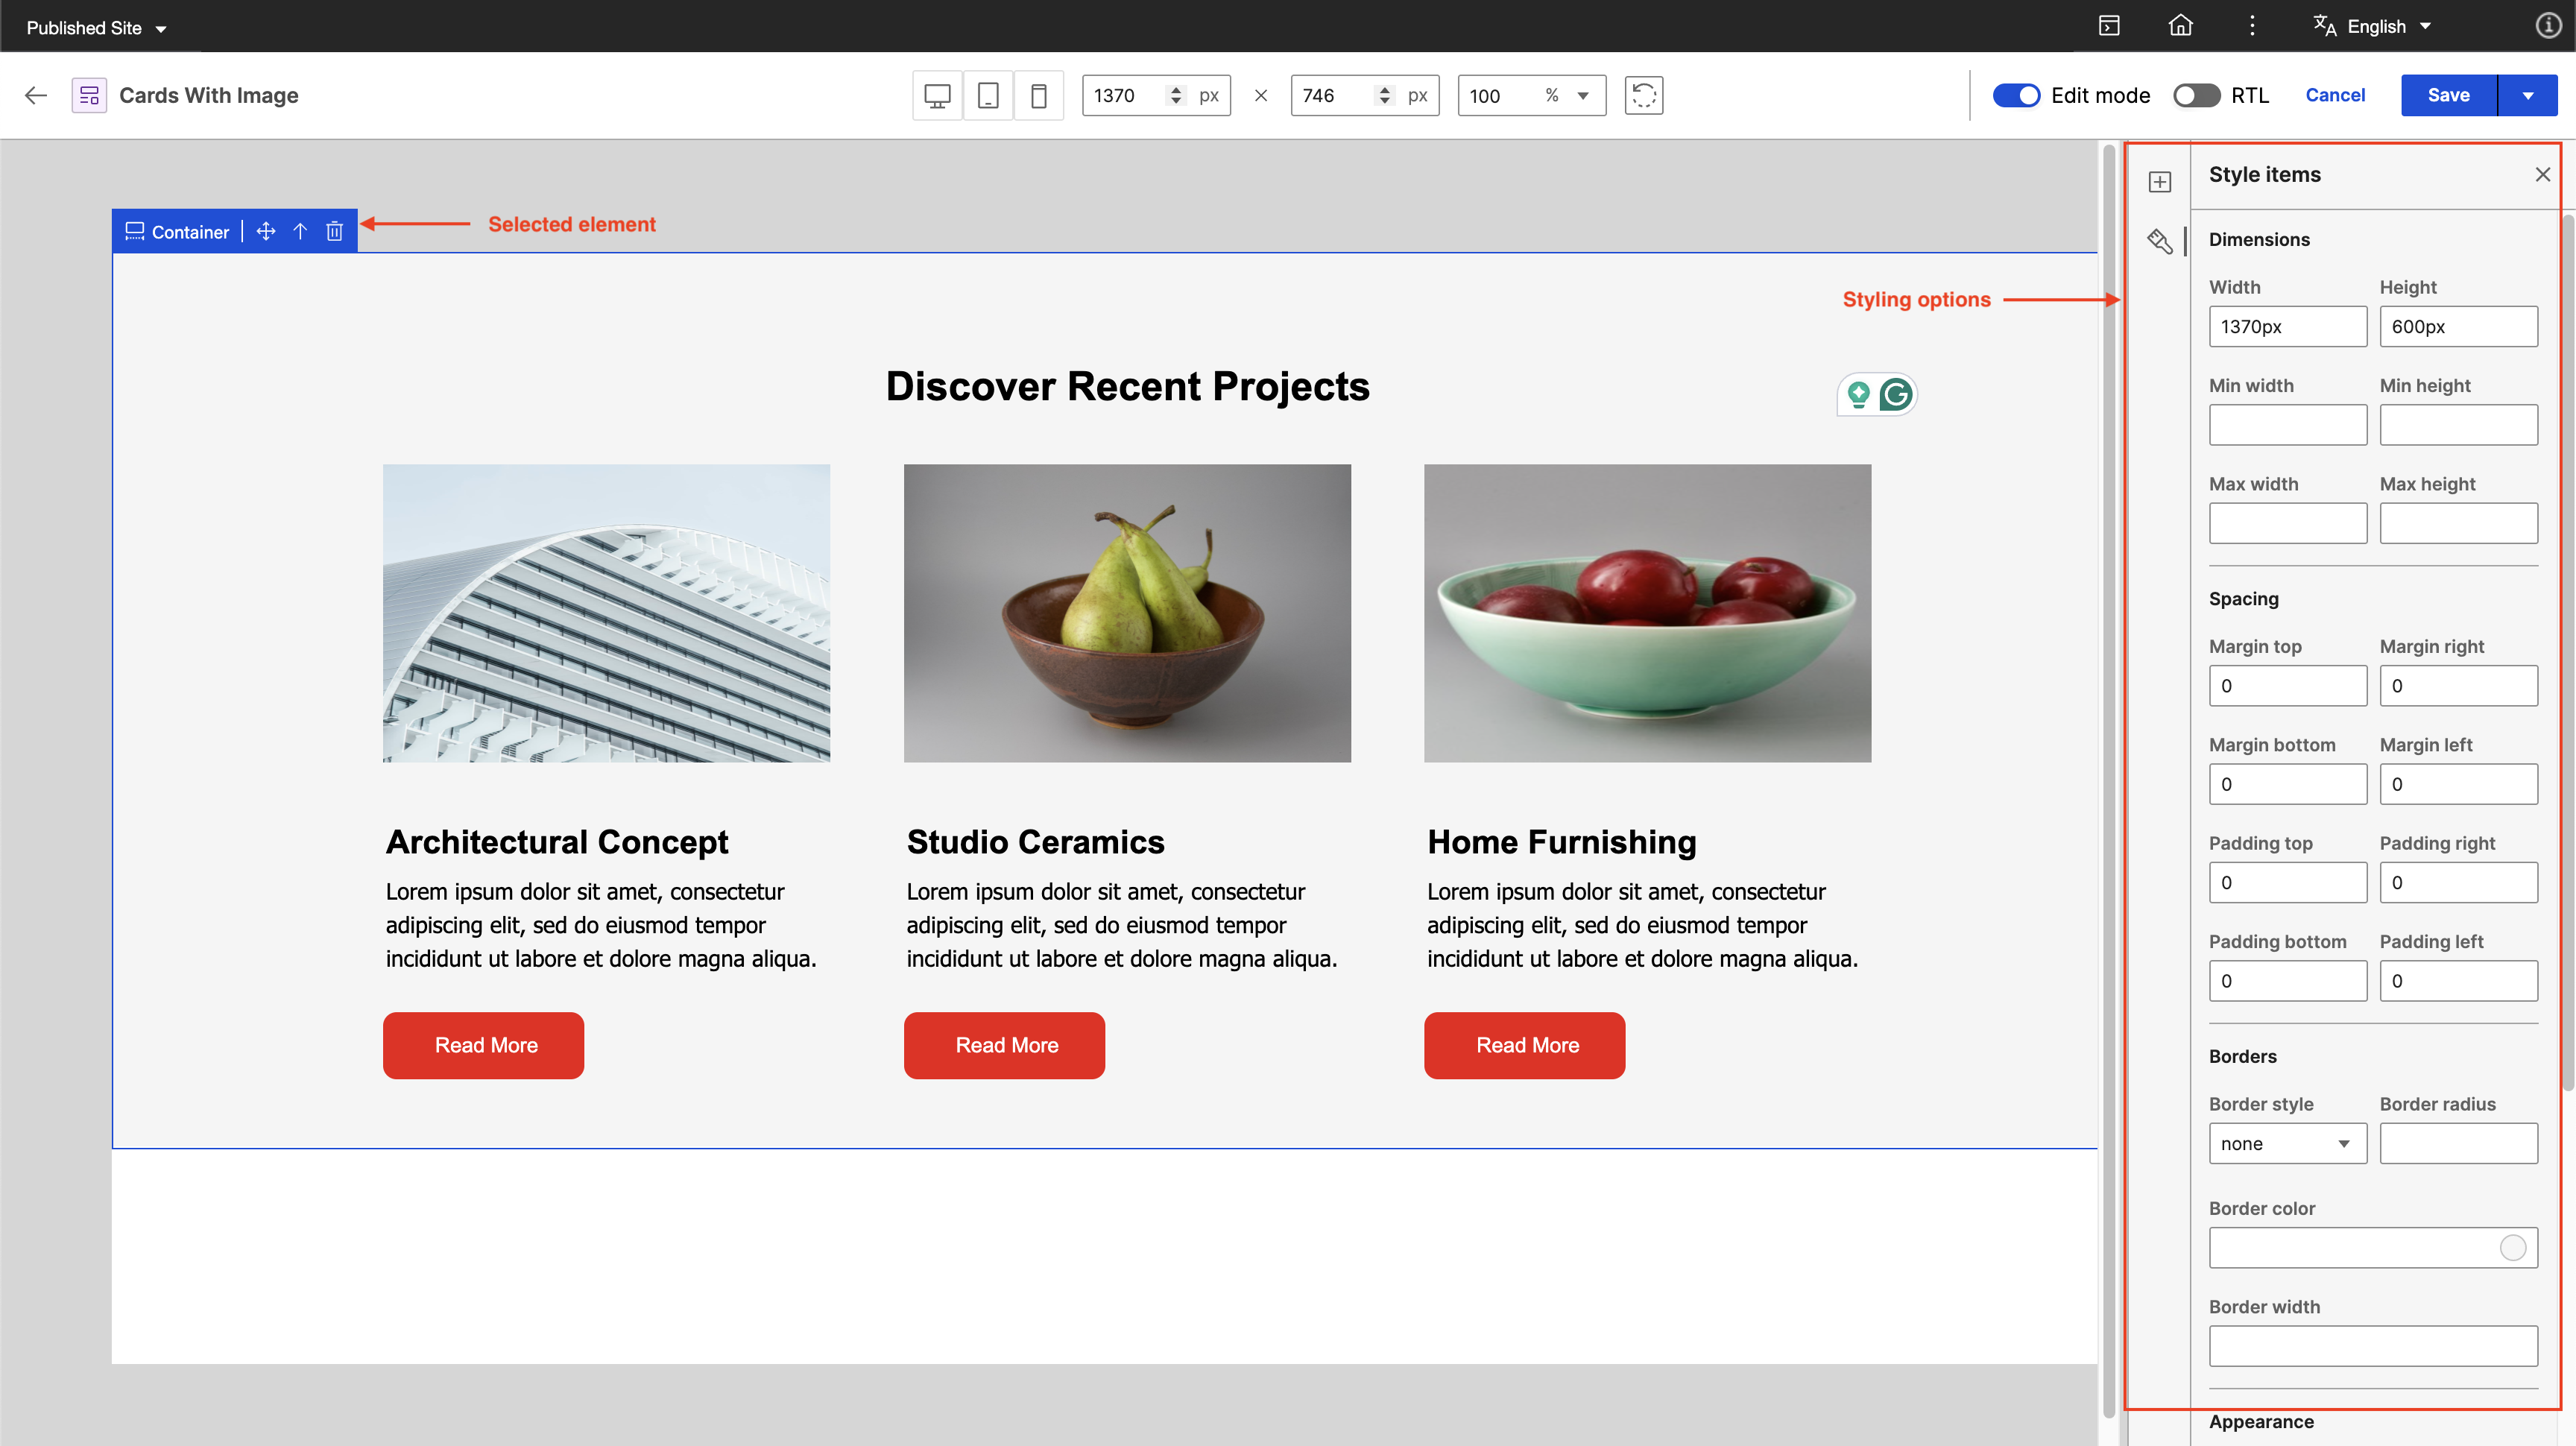Enable the RTL toggle
2576x1446 pixels.
pyautogui.click(x=2196, y=95)
